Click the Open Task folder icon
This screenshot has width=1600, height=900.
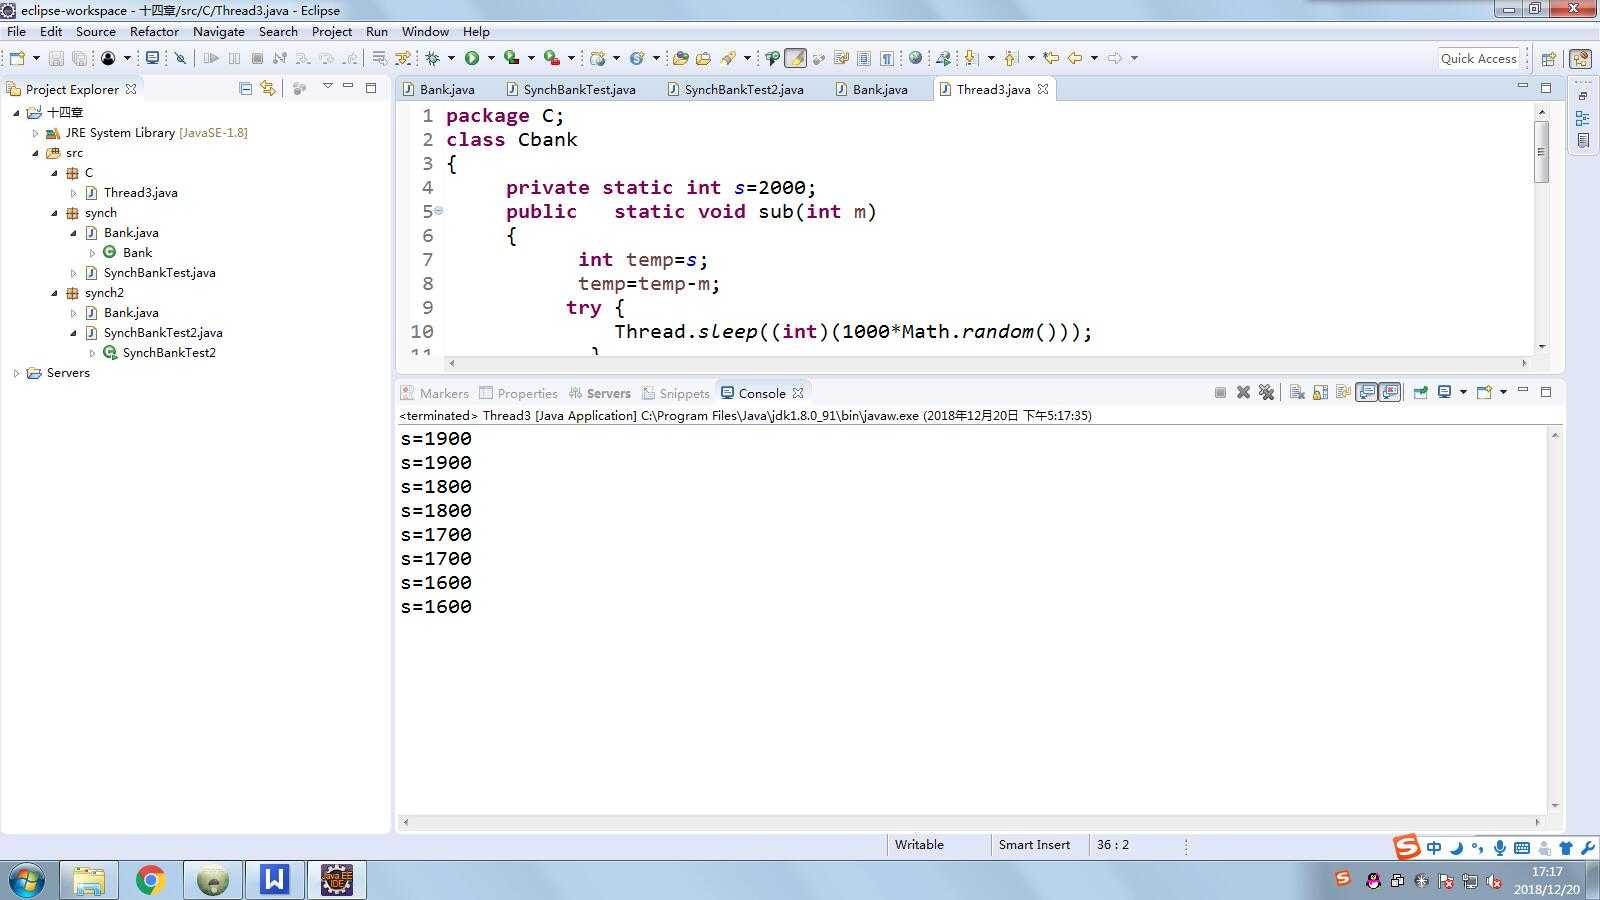[x=704, y=58]
